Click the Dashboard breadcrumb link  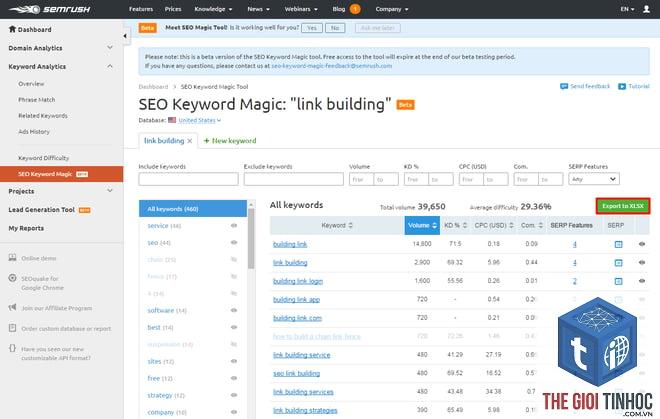[x=153, y=87]
